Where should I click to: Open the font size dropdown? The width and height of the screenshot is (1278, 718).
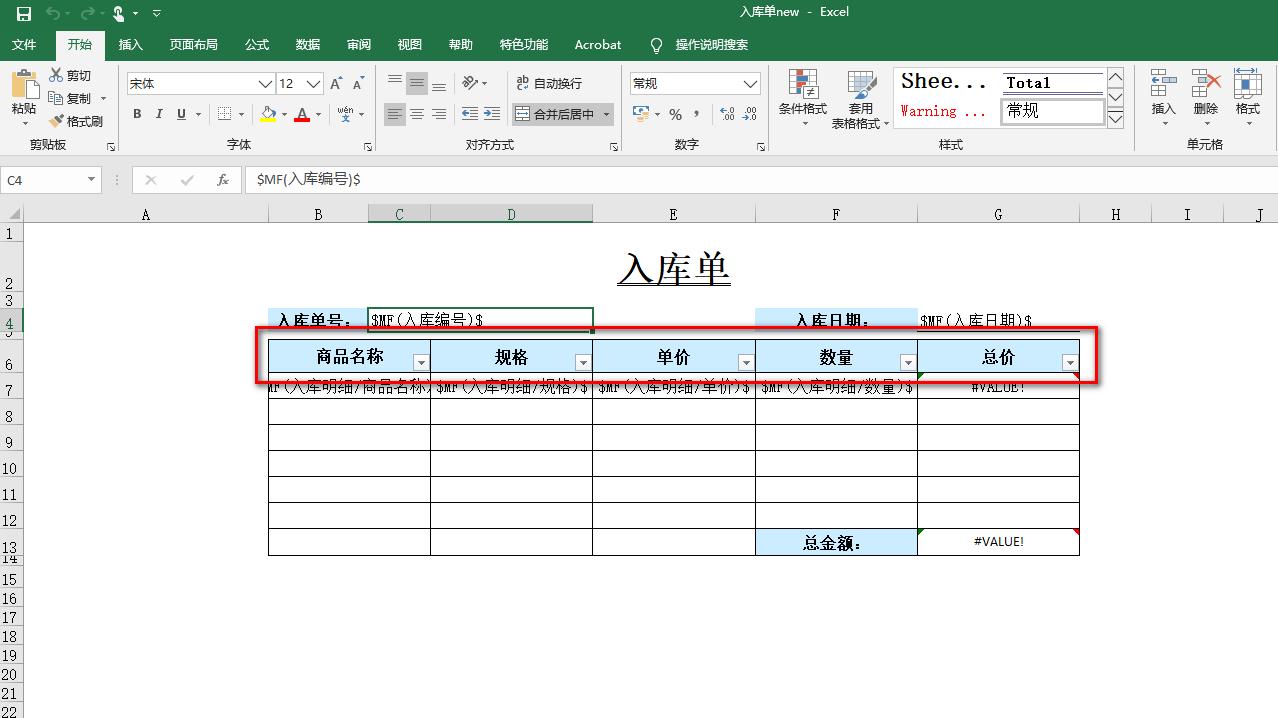pos(315,83)
